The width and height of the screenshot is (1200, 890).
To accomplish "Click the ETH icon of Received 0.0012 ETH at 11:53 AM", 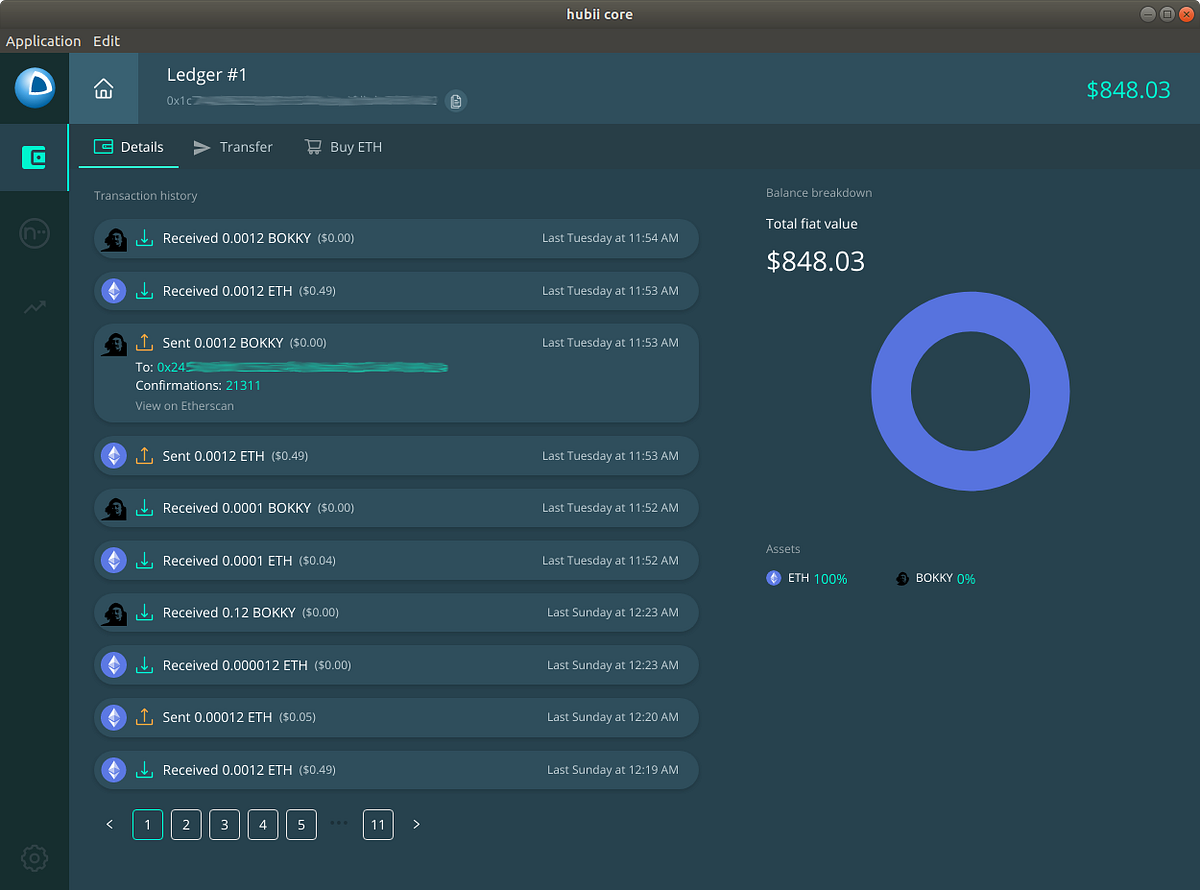I will click(x=114, y=291).
